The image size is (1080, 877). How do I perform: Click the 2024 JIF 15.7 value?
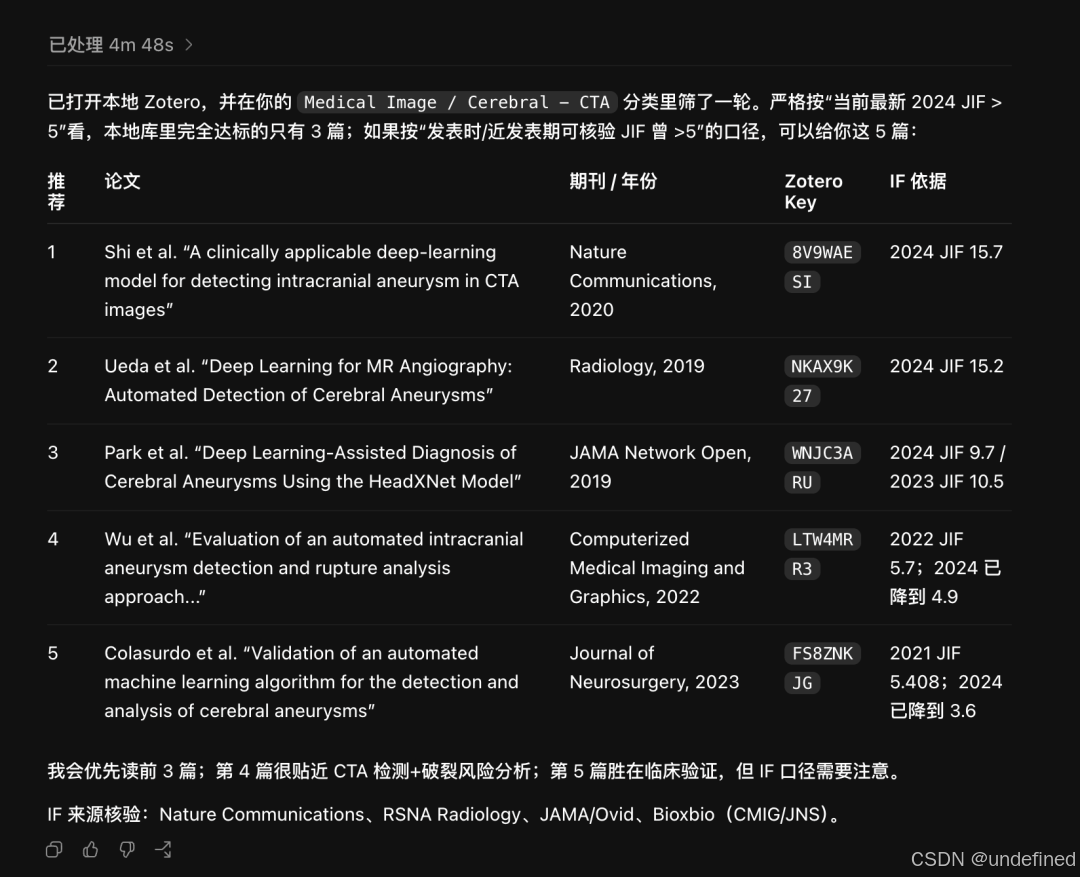tap(946, 252)
